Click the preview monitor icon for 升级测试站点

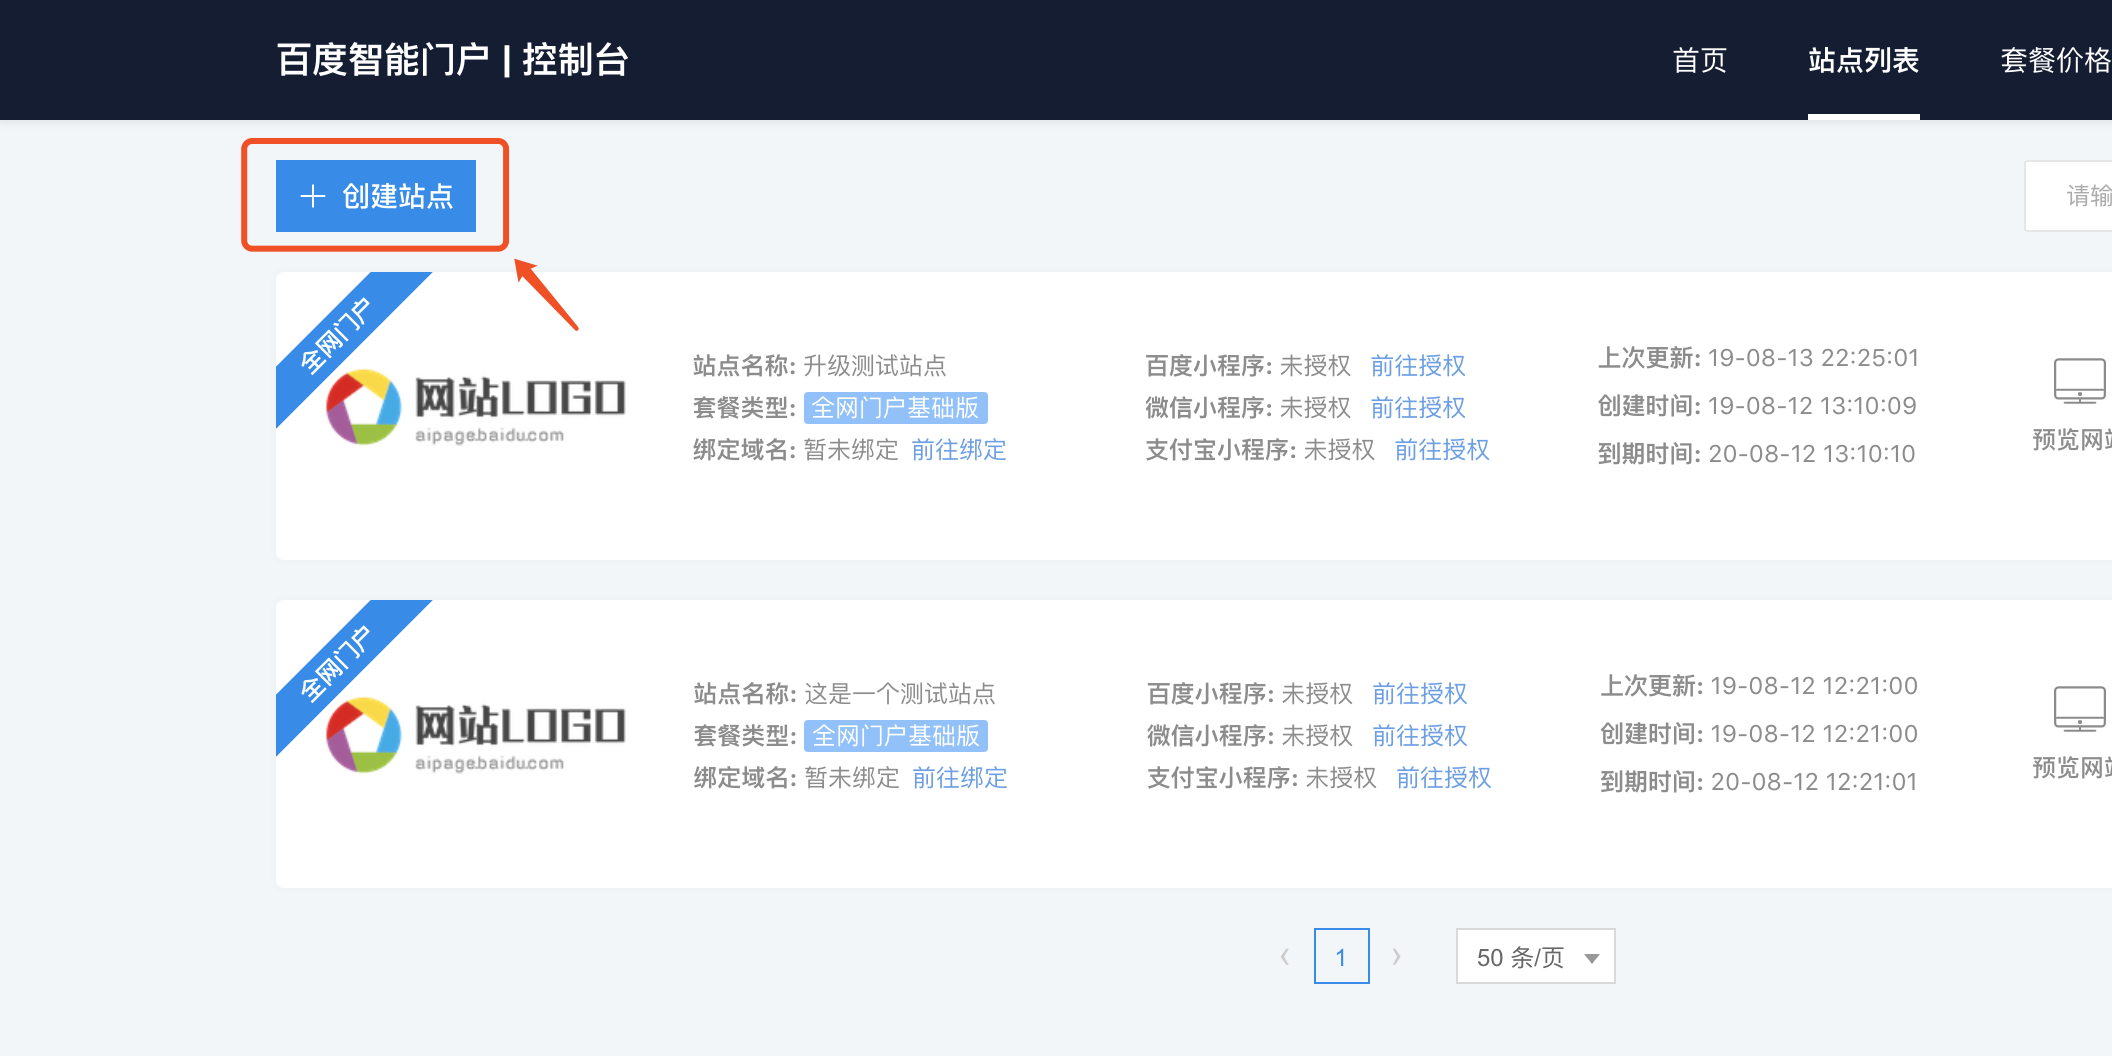tap(2080, 383)
